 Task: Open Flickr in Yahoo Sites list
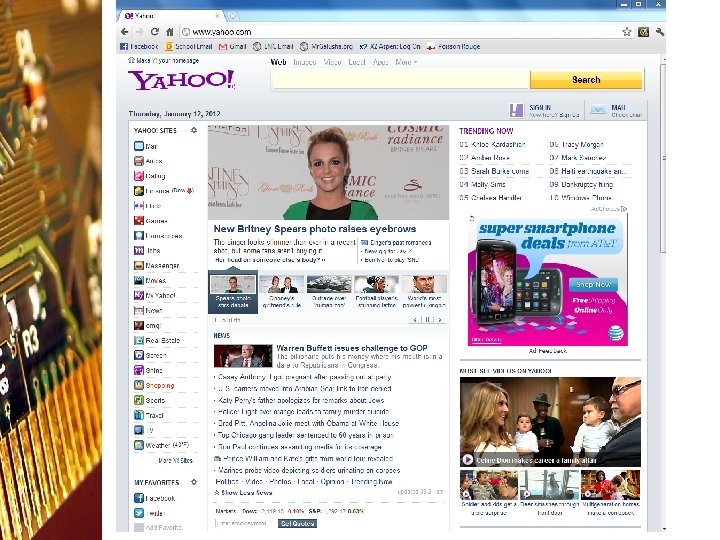click(x=148, y=206)
